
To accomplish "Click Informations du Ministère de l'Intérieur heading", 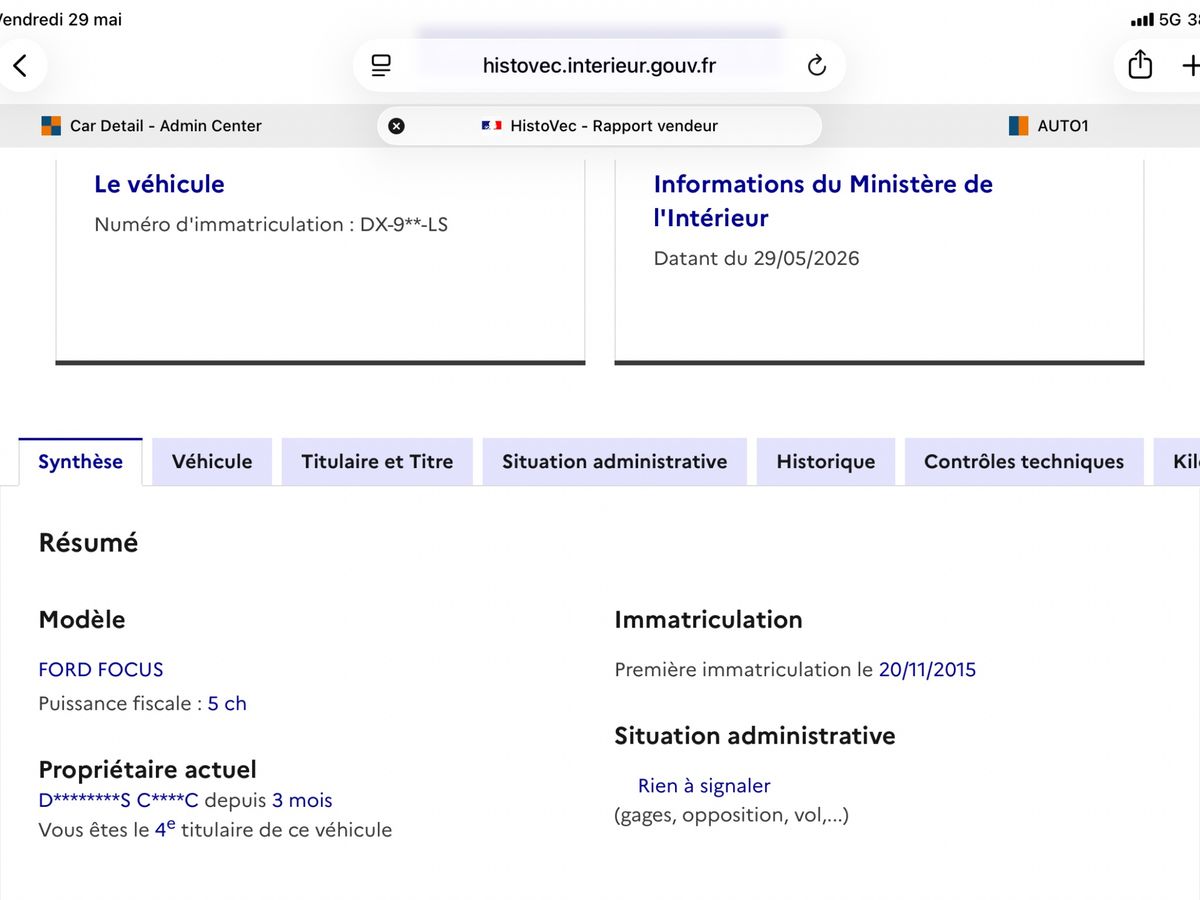I will [x=823, y=201].
